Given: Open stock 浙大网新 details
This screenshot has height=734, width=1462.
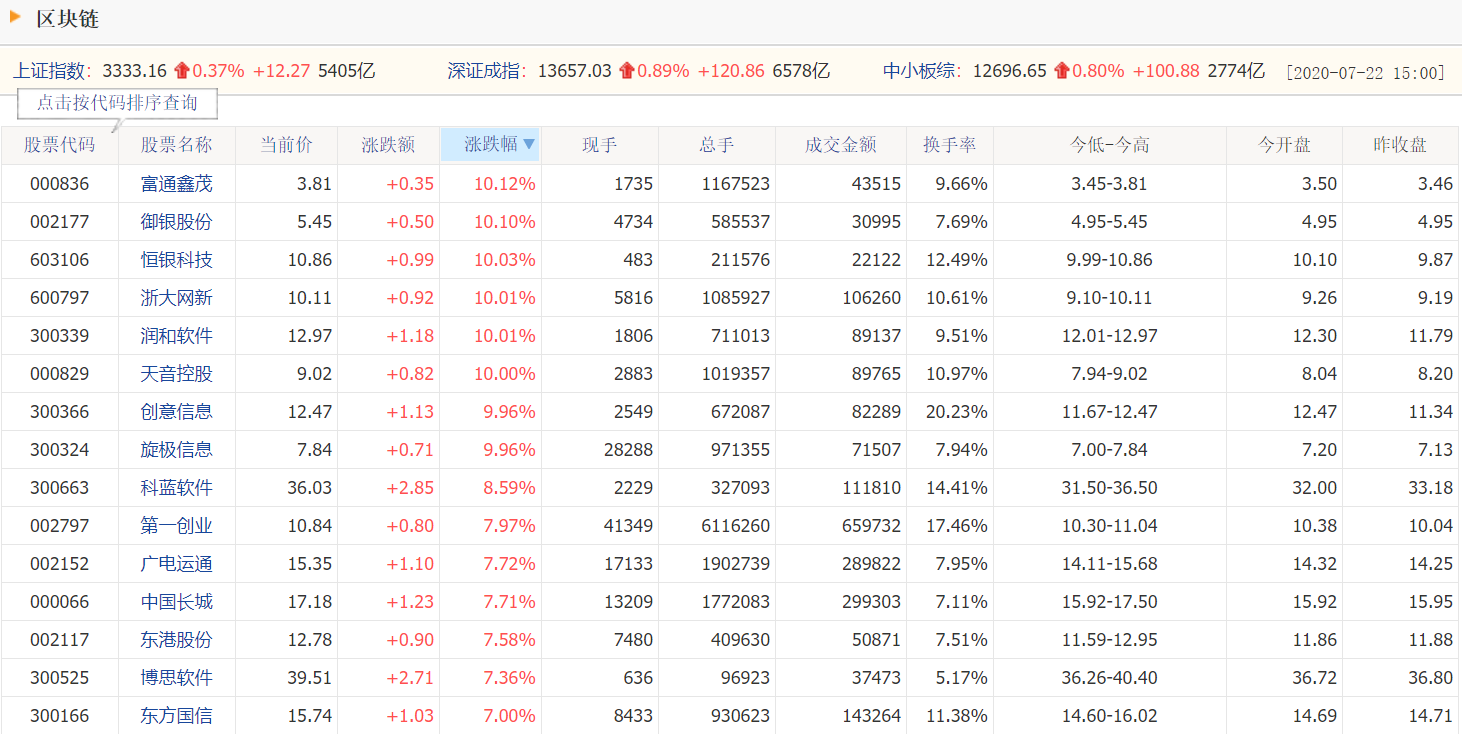Looking at the screenshot, I should [177, 298].
